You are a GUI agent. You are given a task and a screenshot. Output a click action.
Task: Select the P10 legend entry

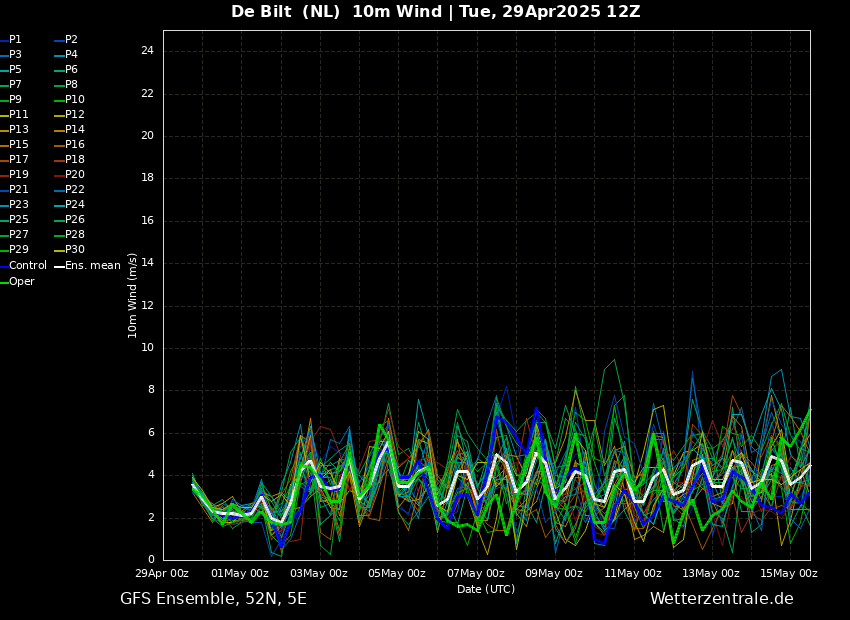(74, 100)
